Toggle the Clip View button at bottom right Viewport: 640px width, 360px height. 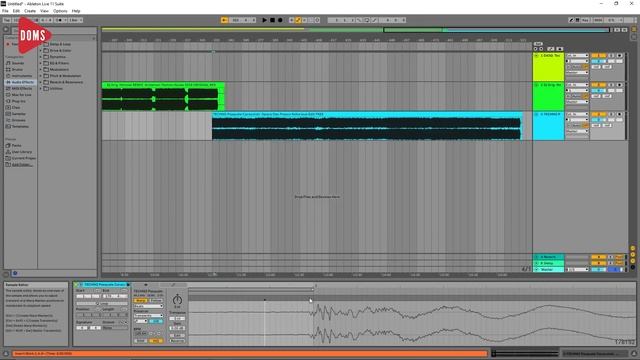[633, 353]
